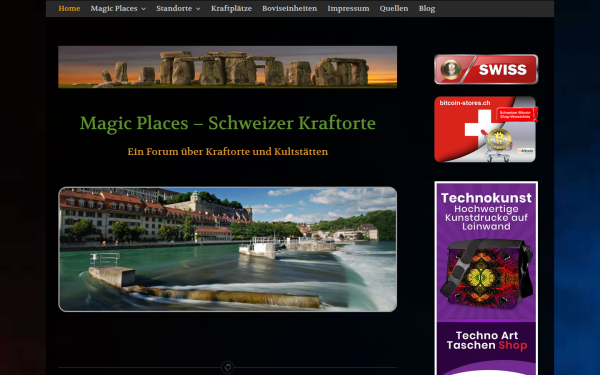
Task: Click the Ein Forum über Kraftorte subtitle
Action: 228,152
